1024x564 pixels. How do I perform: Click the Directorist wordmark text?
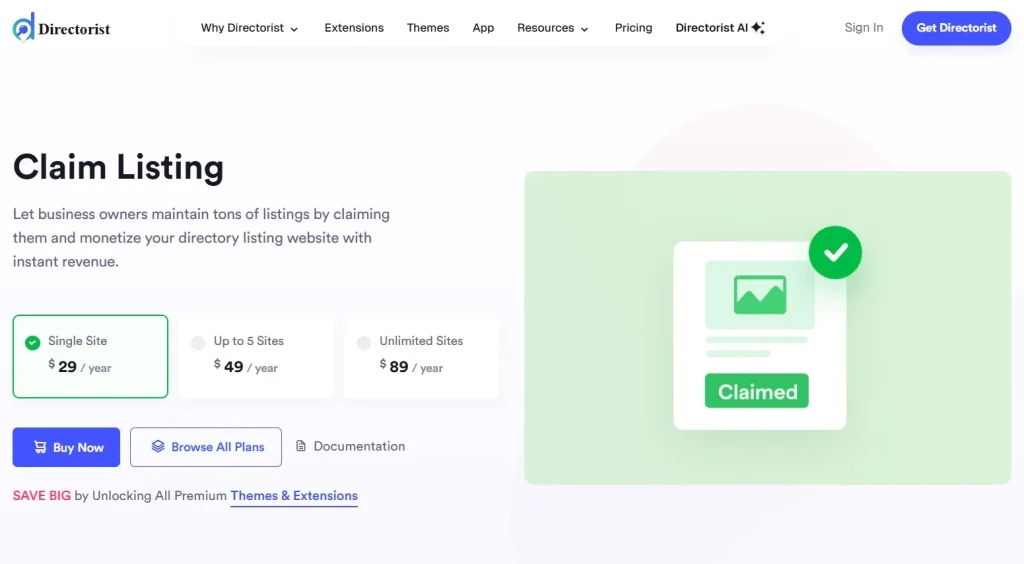(x=74, y=29)
